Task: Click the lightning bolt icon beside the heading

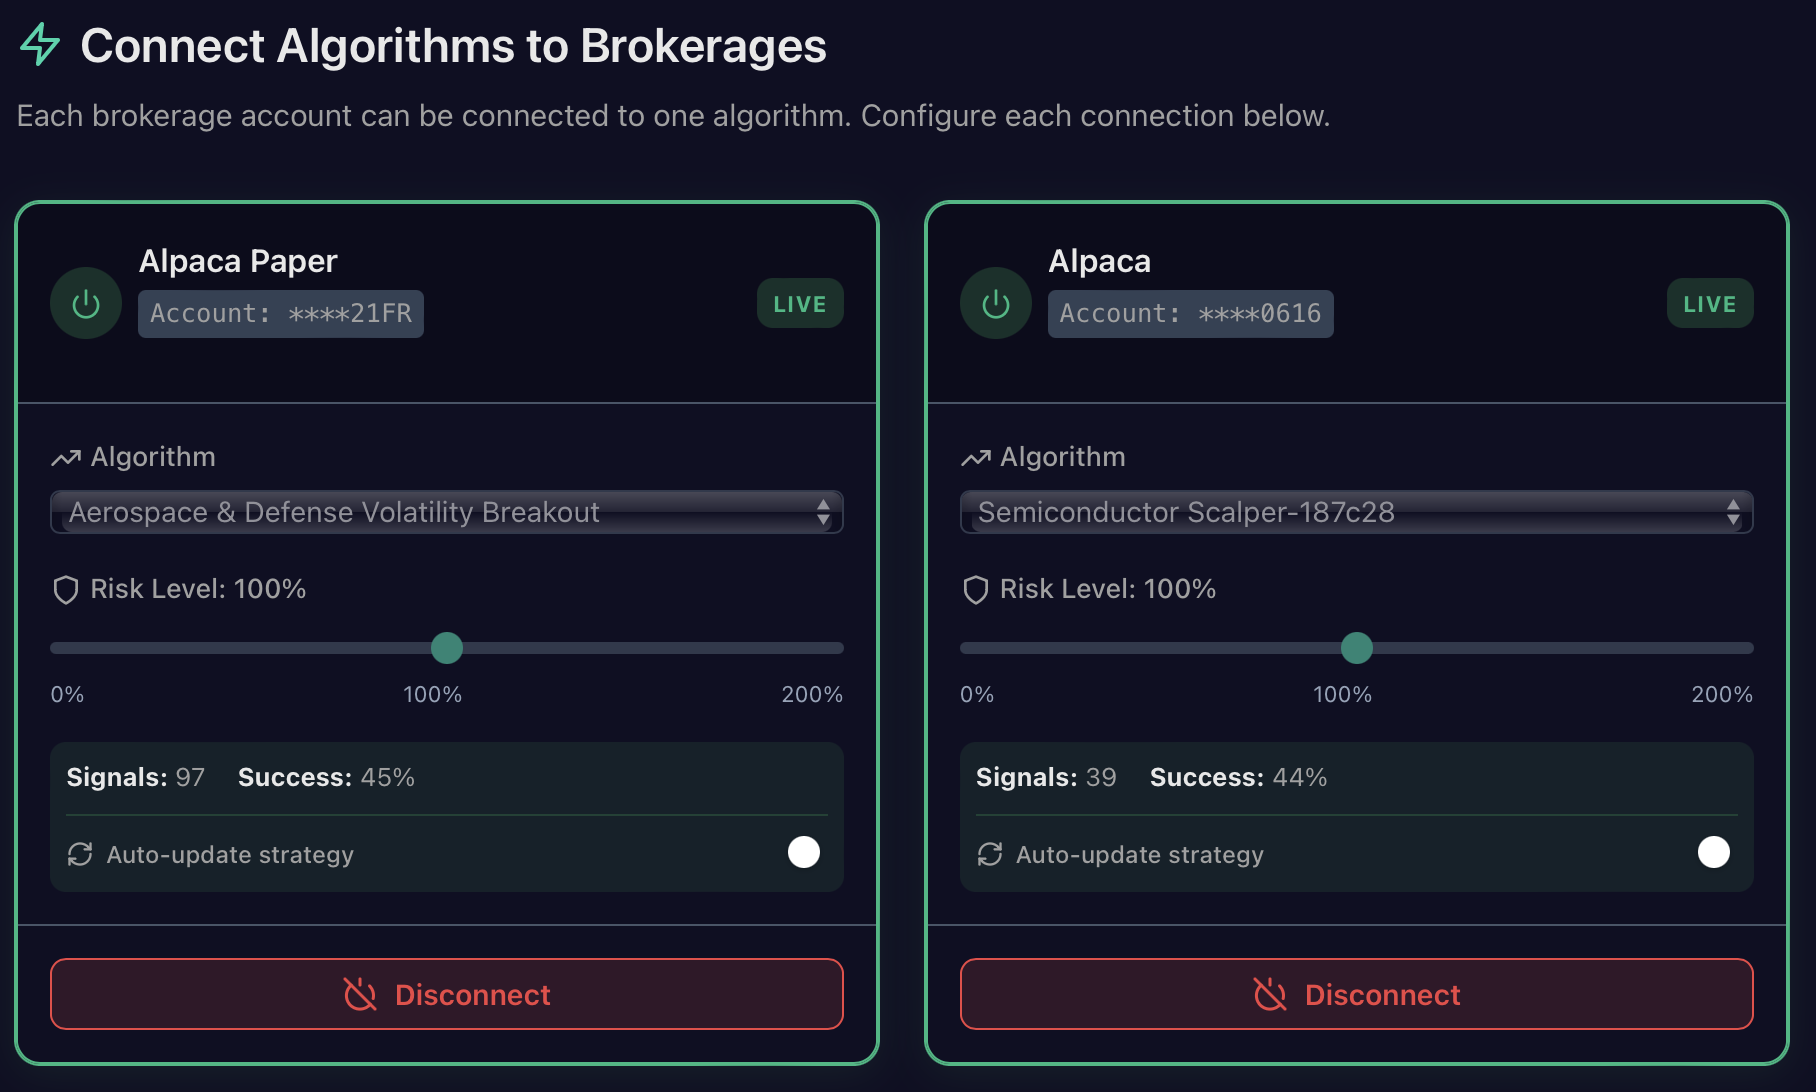Action: point(40,45)
